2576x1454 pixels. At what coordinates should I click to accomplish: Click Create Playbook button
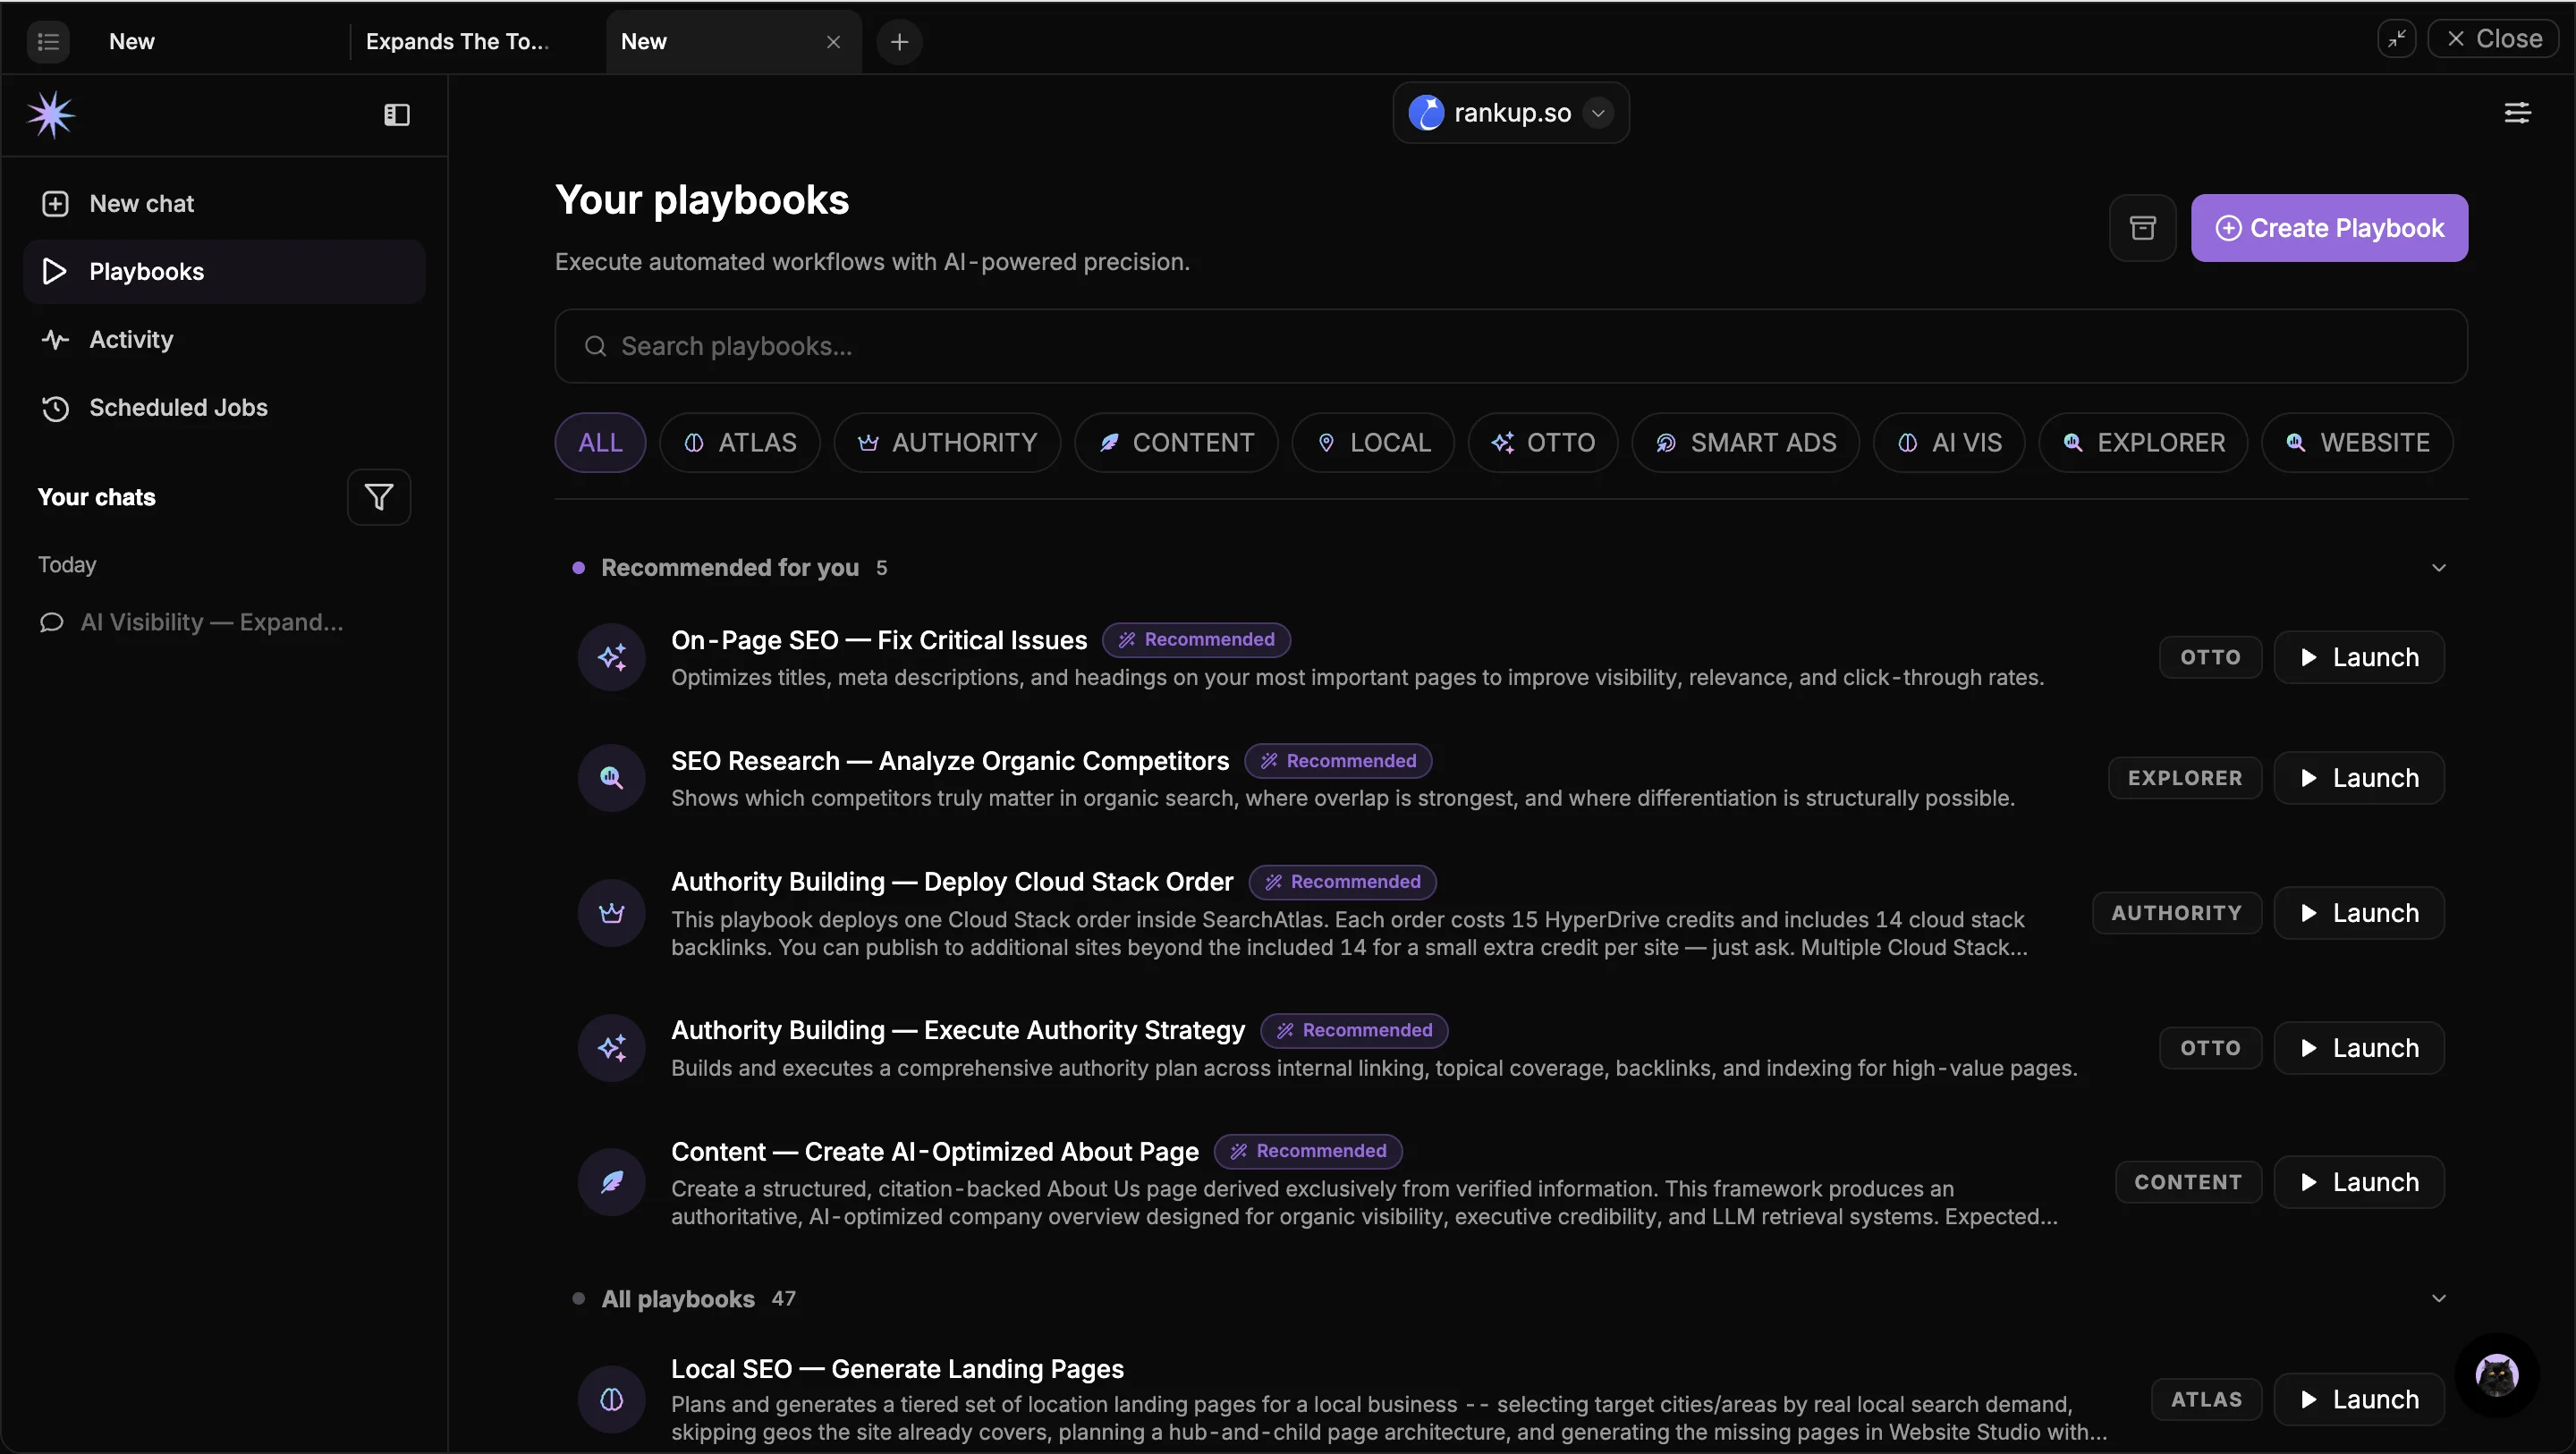pyautogui.click(x=2329, y=228)
